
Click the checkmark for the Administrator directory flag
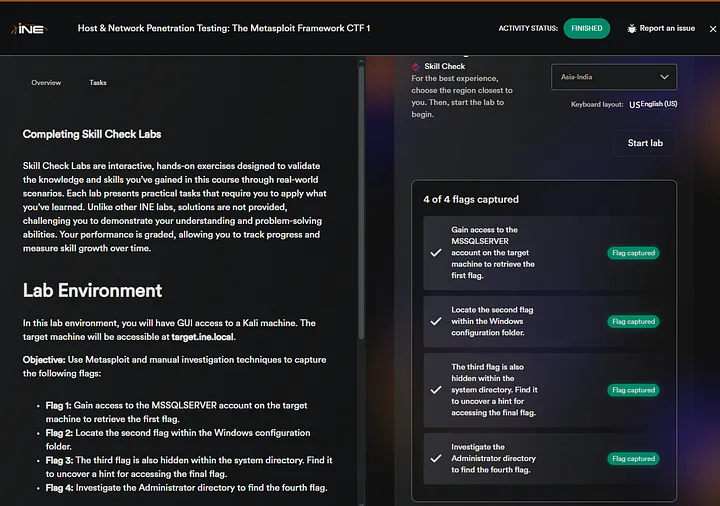click(436, 458)
